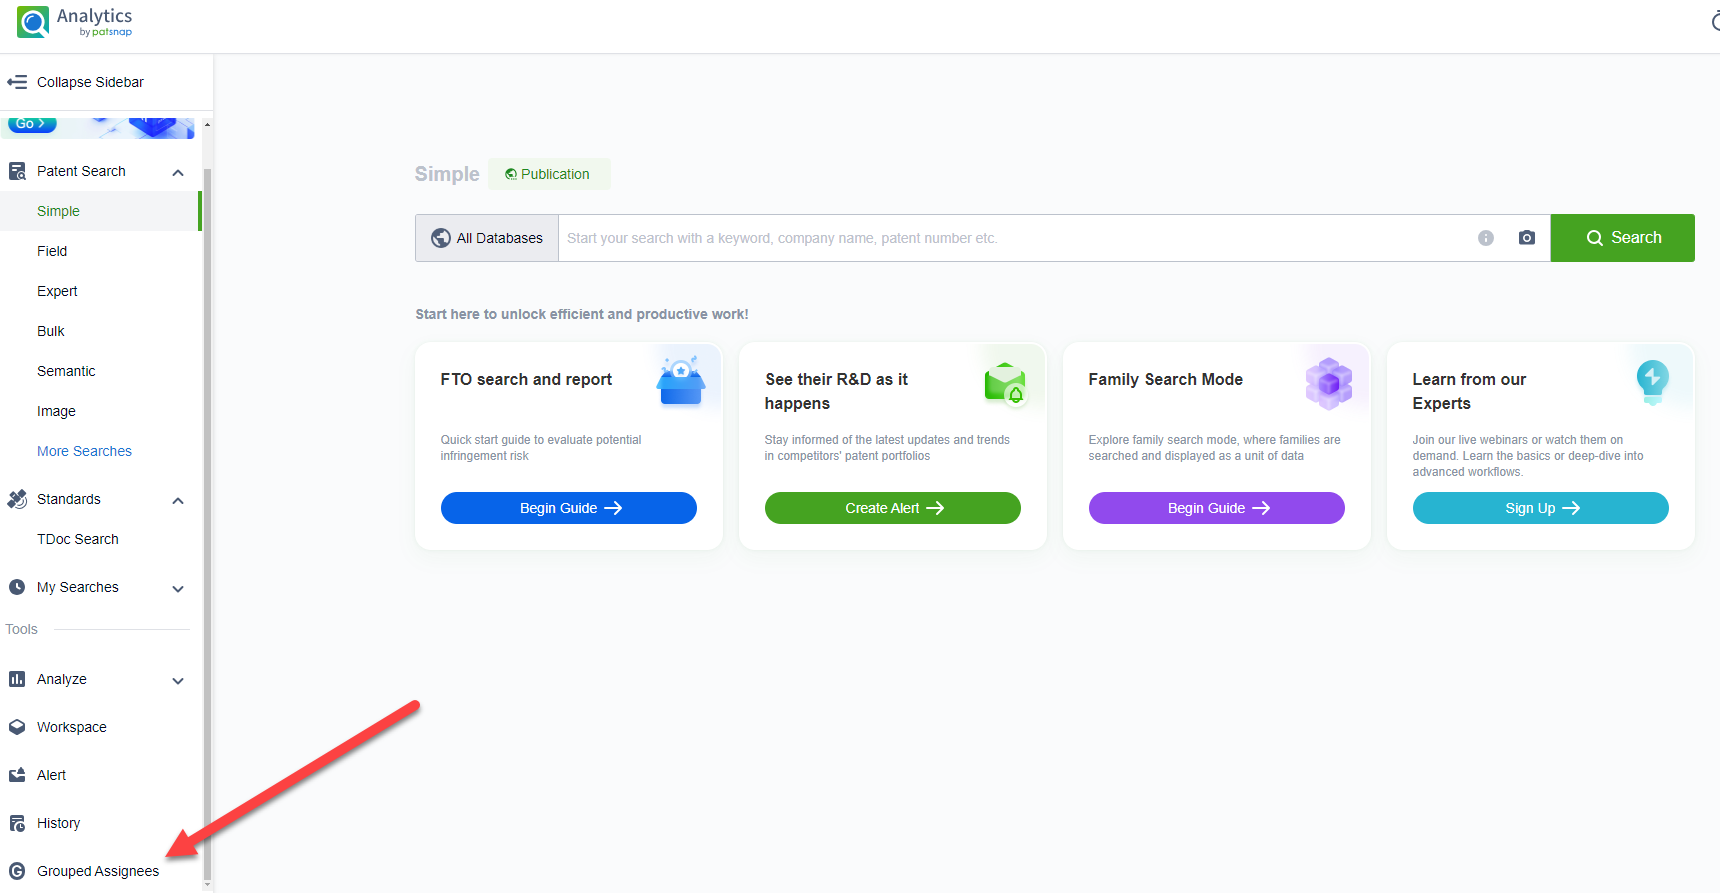This screenshot has height=893, width=1720.
Task: Select Expert search in sidebar
Action: tap(57, 291)
